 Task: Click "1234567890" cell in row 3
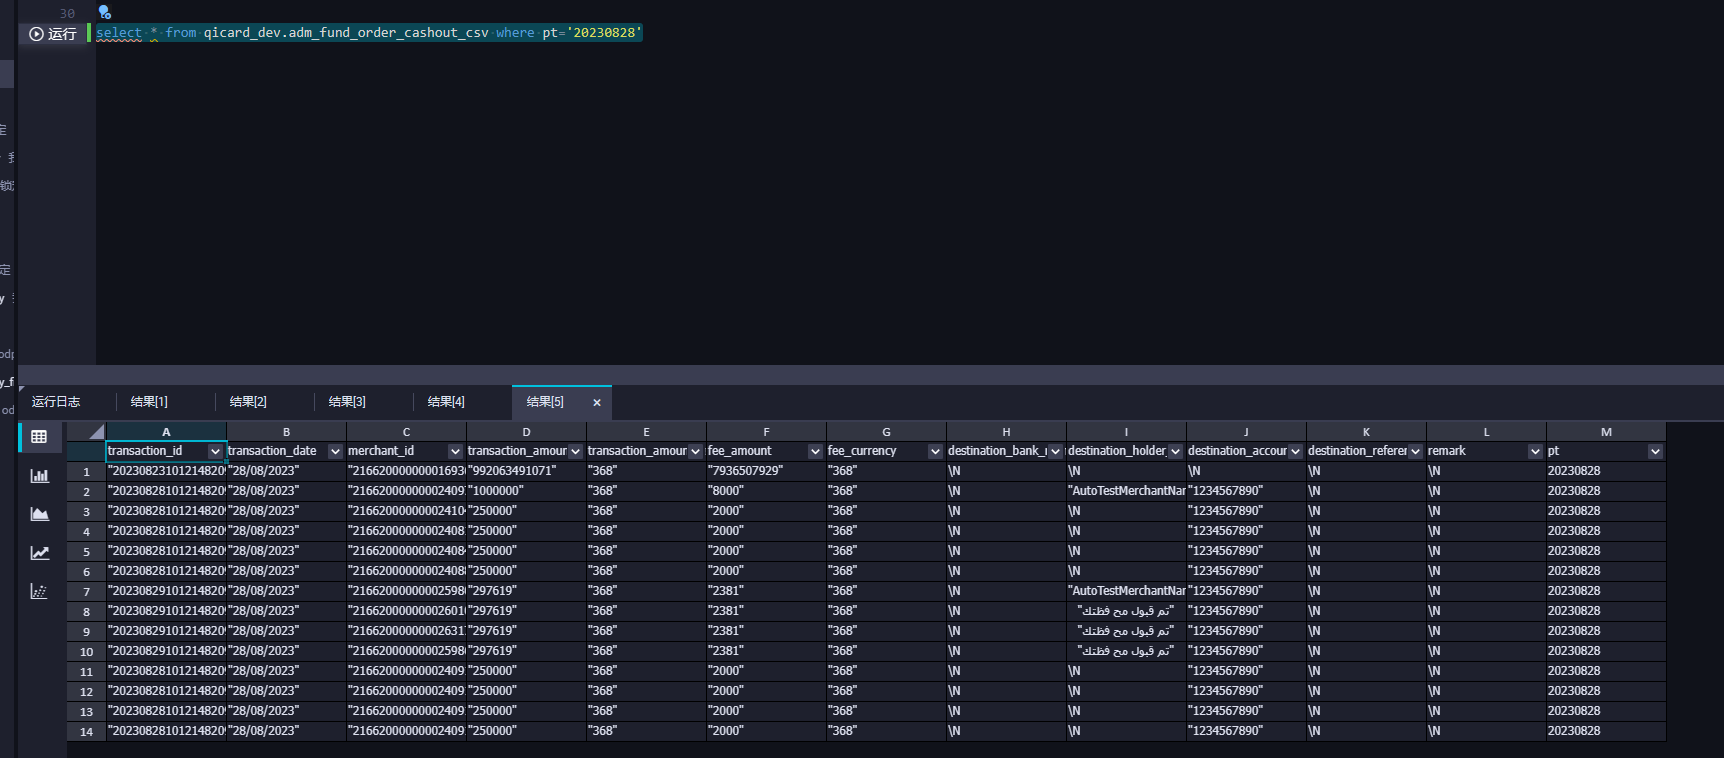pos(1246,511)
